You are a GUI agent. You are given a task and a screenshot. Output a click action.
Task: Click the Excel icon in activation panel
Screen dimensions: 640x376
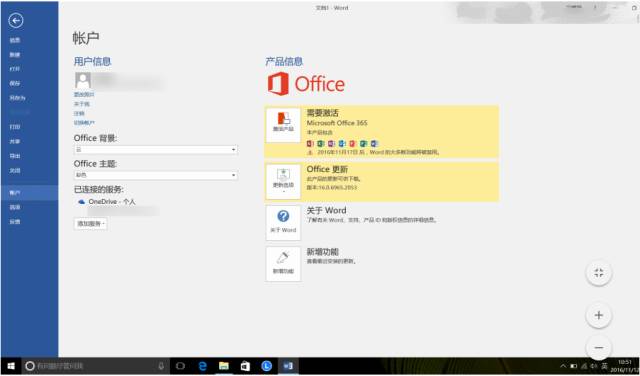[x=321, y=144]
